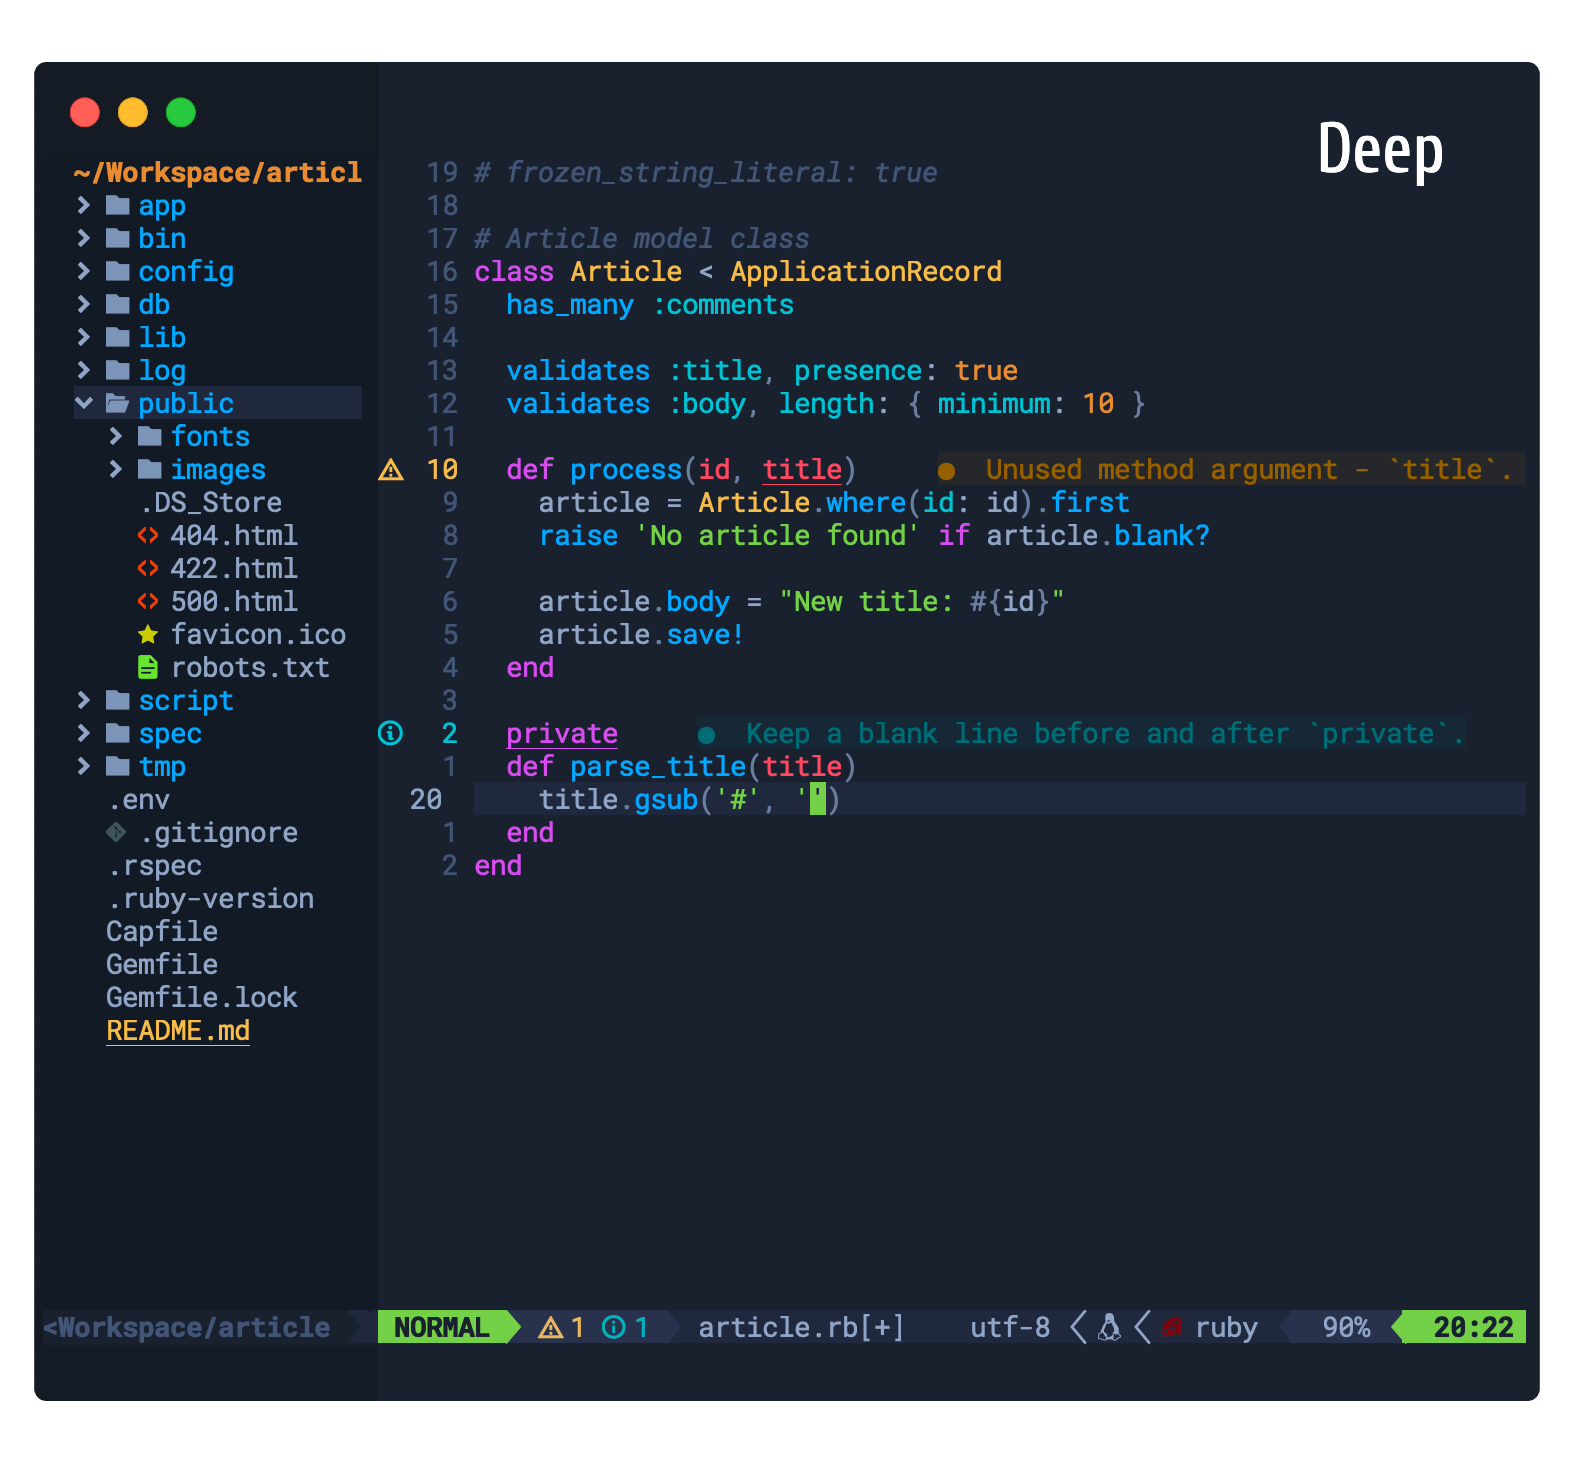Screen dimensions: 1576x1458
Task: Expand the script folder chevron
Action: pyautogui.click(x=84, y=700)
